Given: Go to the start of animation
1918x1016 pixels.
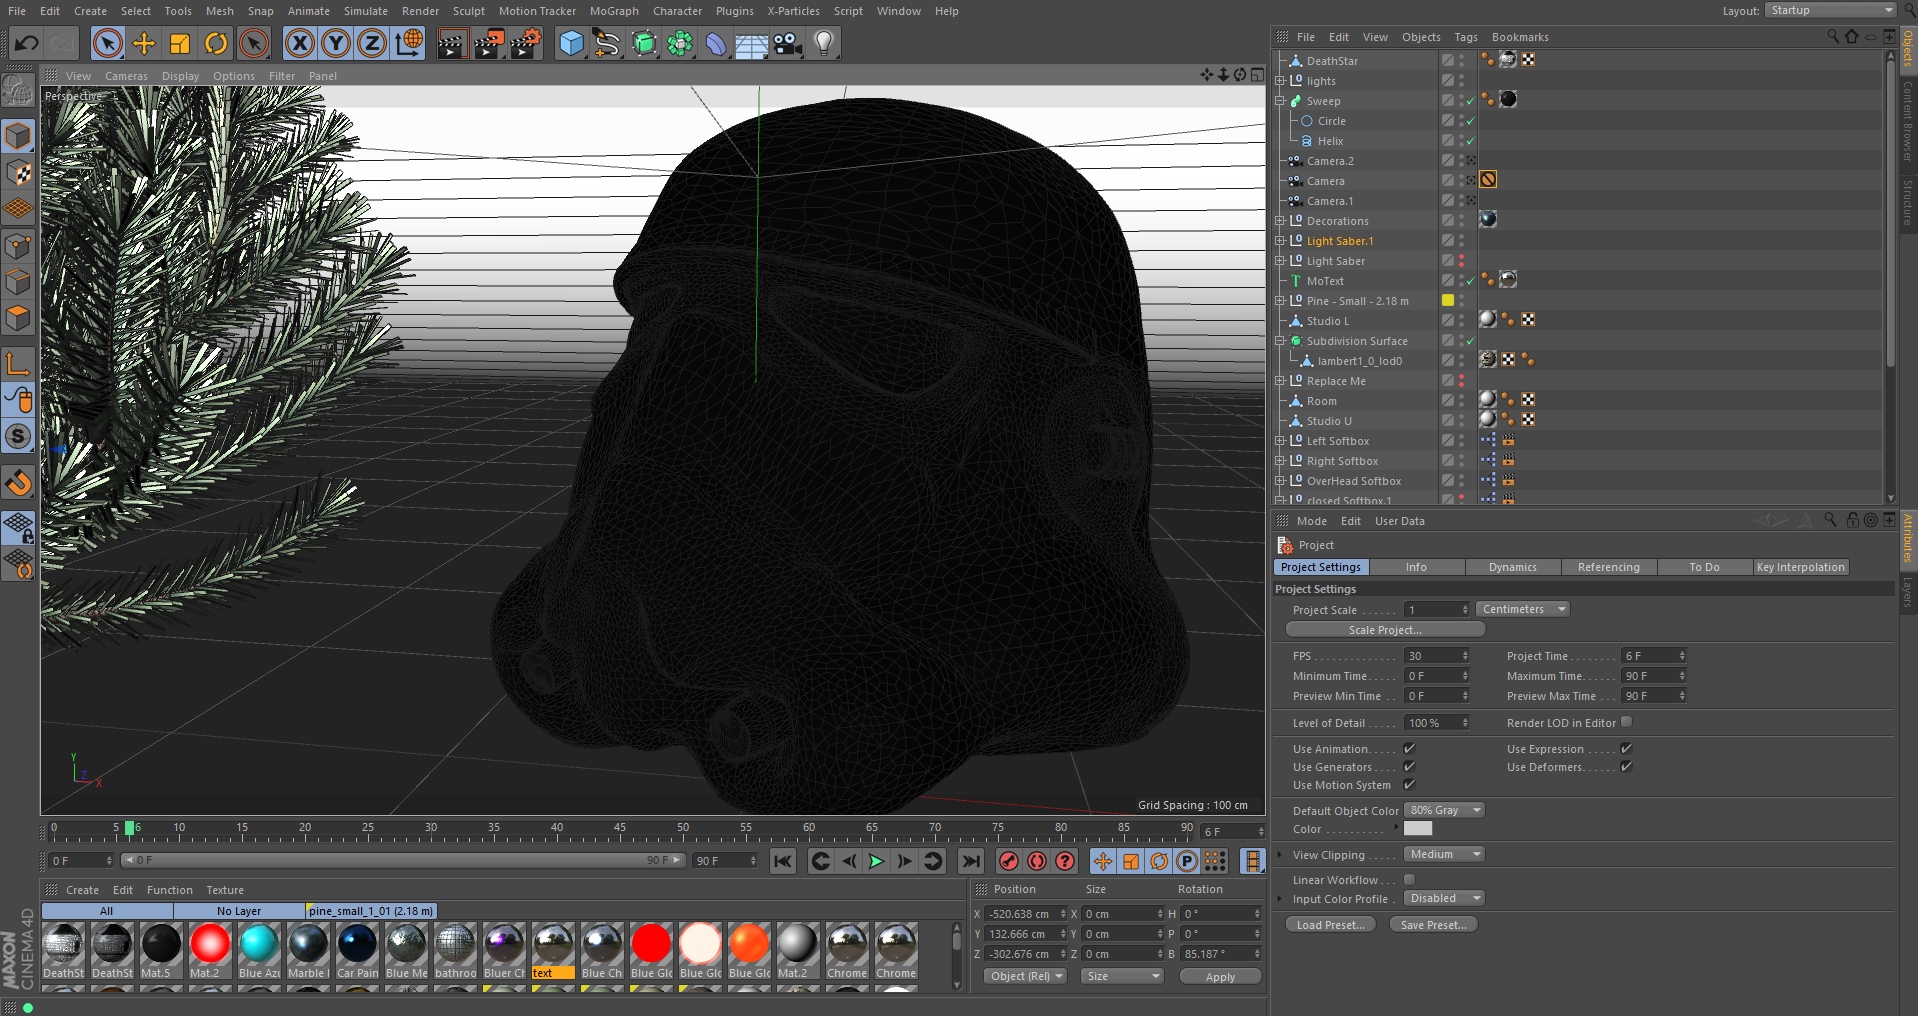Looking at the screenshot, I should tap(783, 861).
